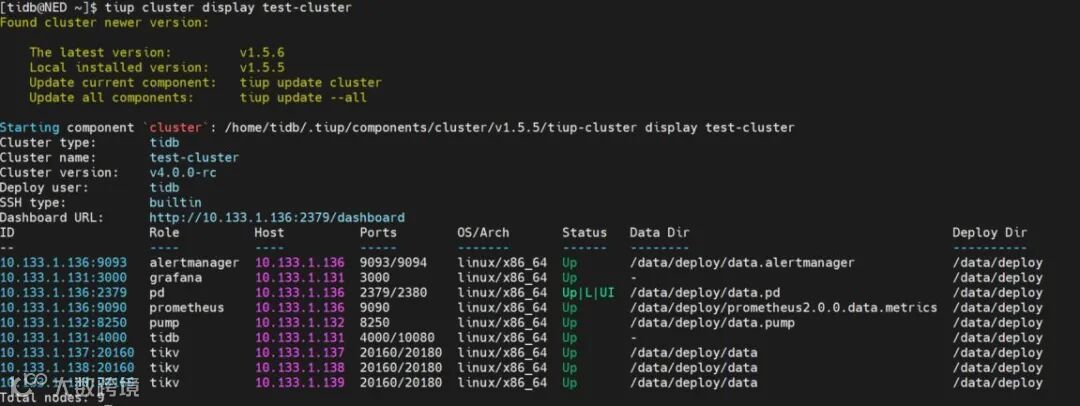
Task: Click the ID 10.133.1.131:4000
Action: [63, 338]
